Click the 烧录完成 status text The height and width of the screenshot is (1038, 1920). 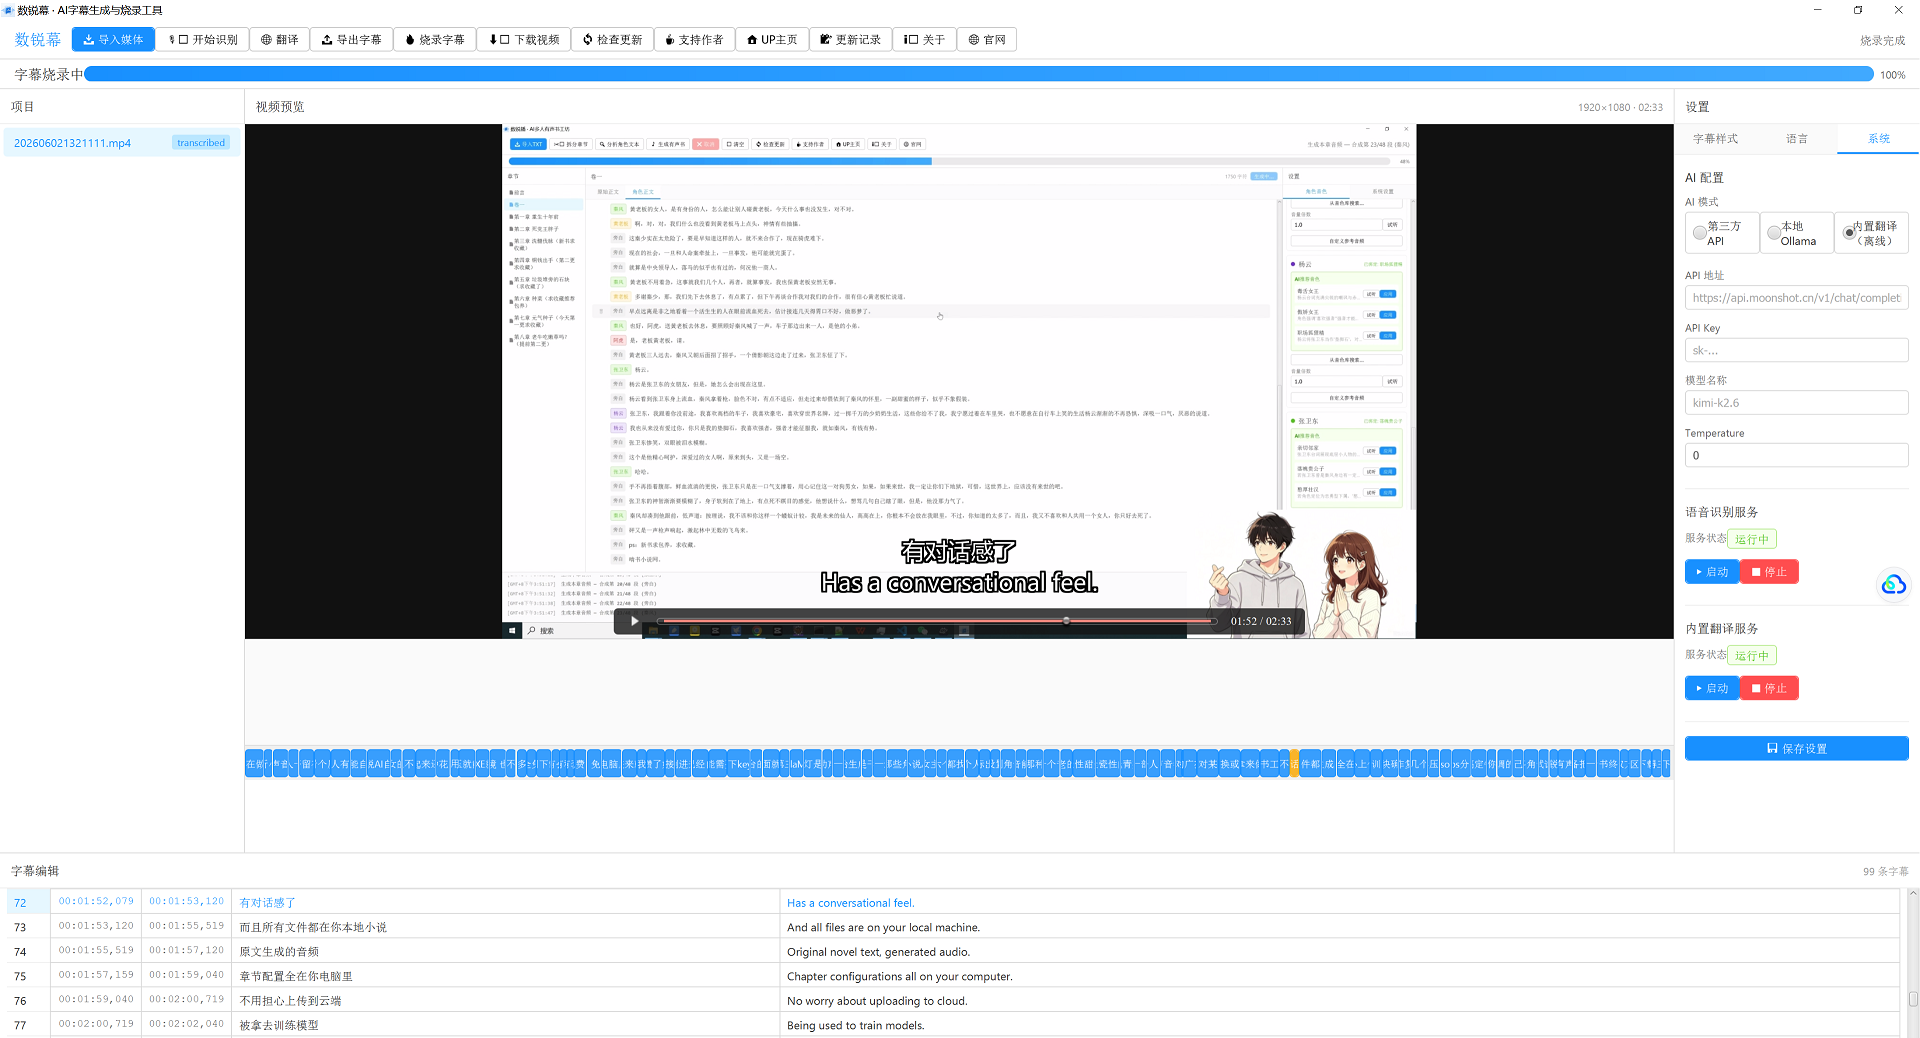coord(1882,41)
